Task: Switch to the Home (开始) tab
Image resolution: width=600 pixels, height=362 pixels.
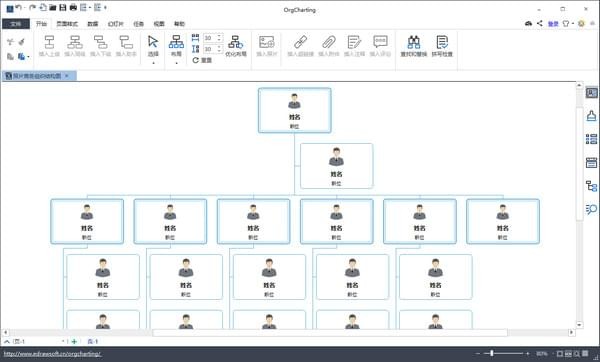Action: [41, 24]
